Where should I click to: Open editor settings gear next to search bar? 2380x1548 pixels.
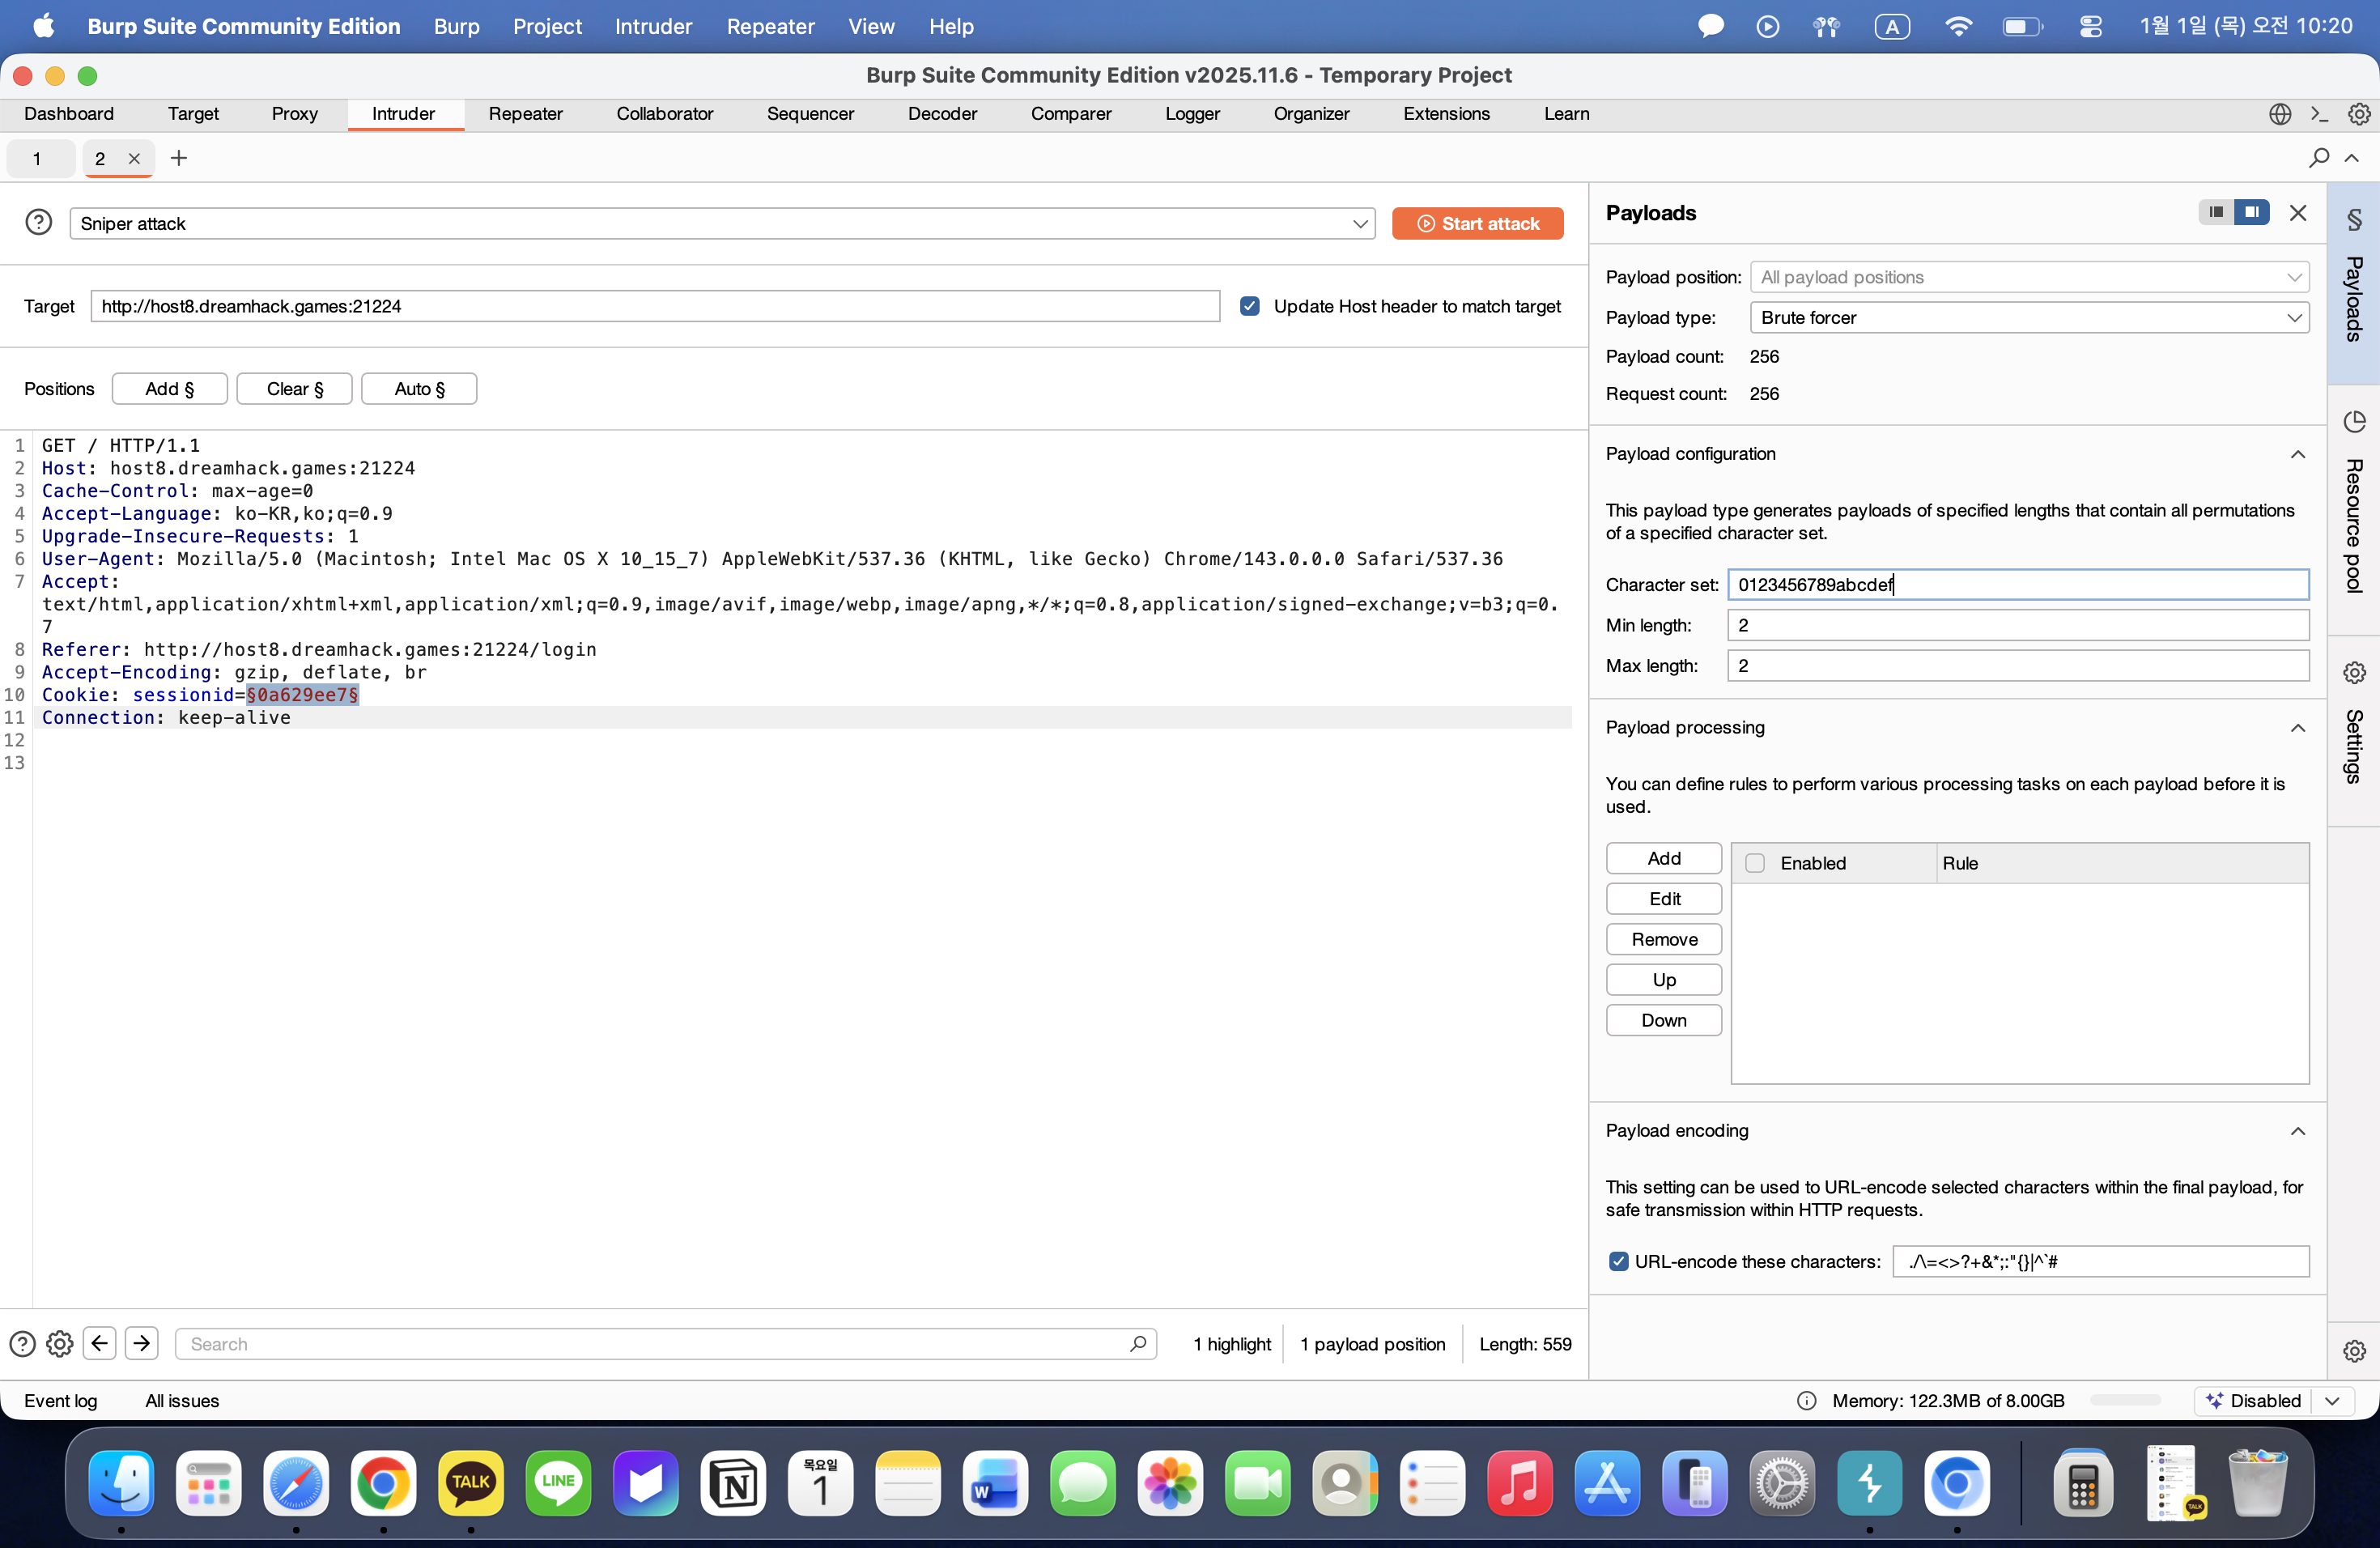[60, 1343]
